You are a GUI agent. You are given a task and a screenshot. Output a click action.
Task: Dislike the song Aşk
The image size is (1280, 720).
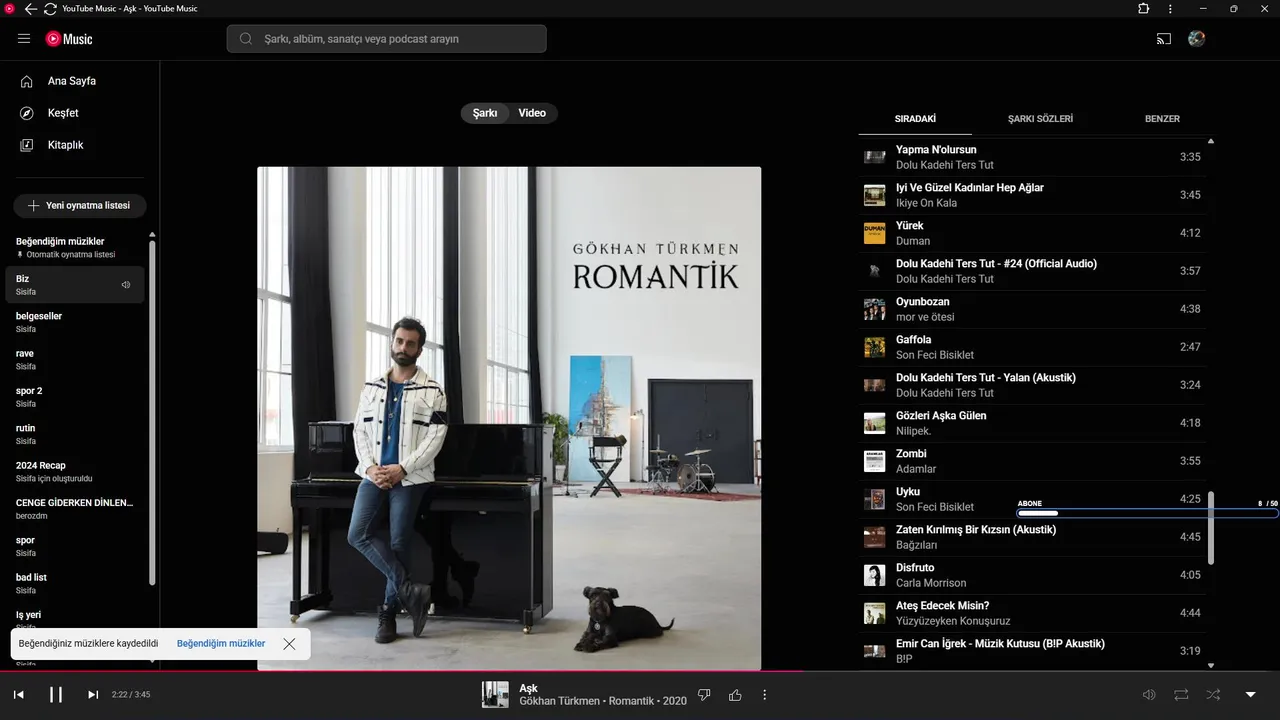point(704,695)
